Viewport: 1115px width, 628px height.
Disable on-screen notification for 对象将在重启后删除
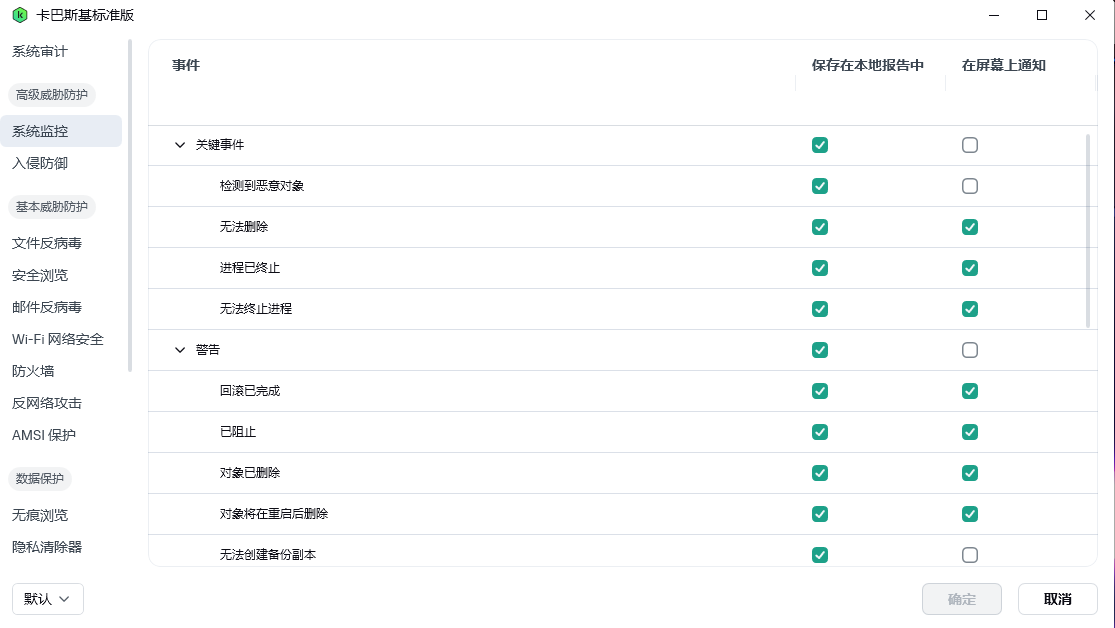970,514
